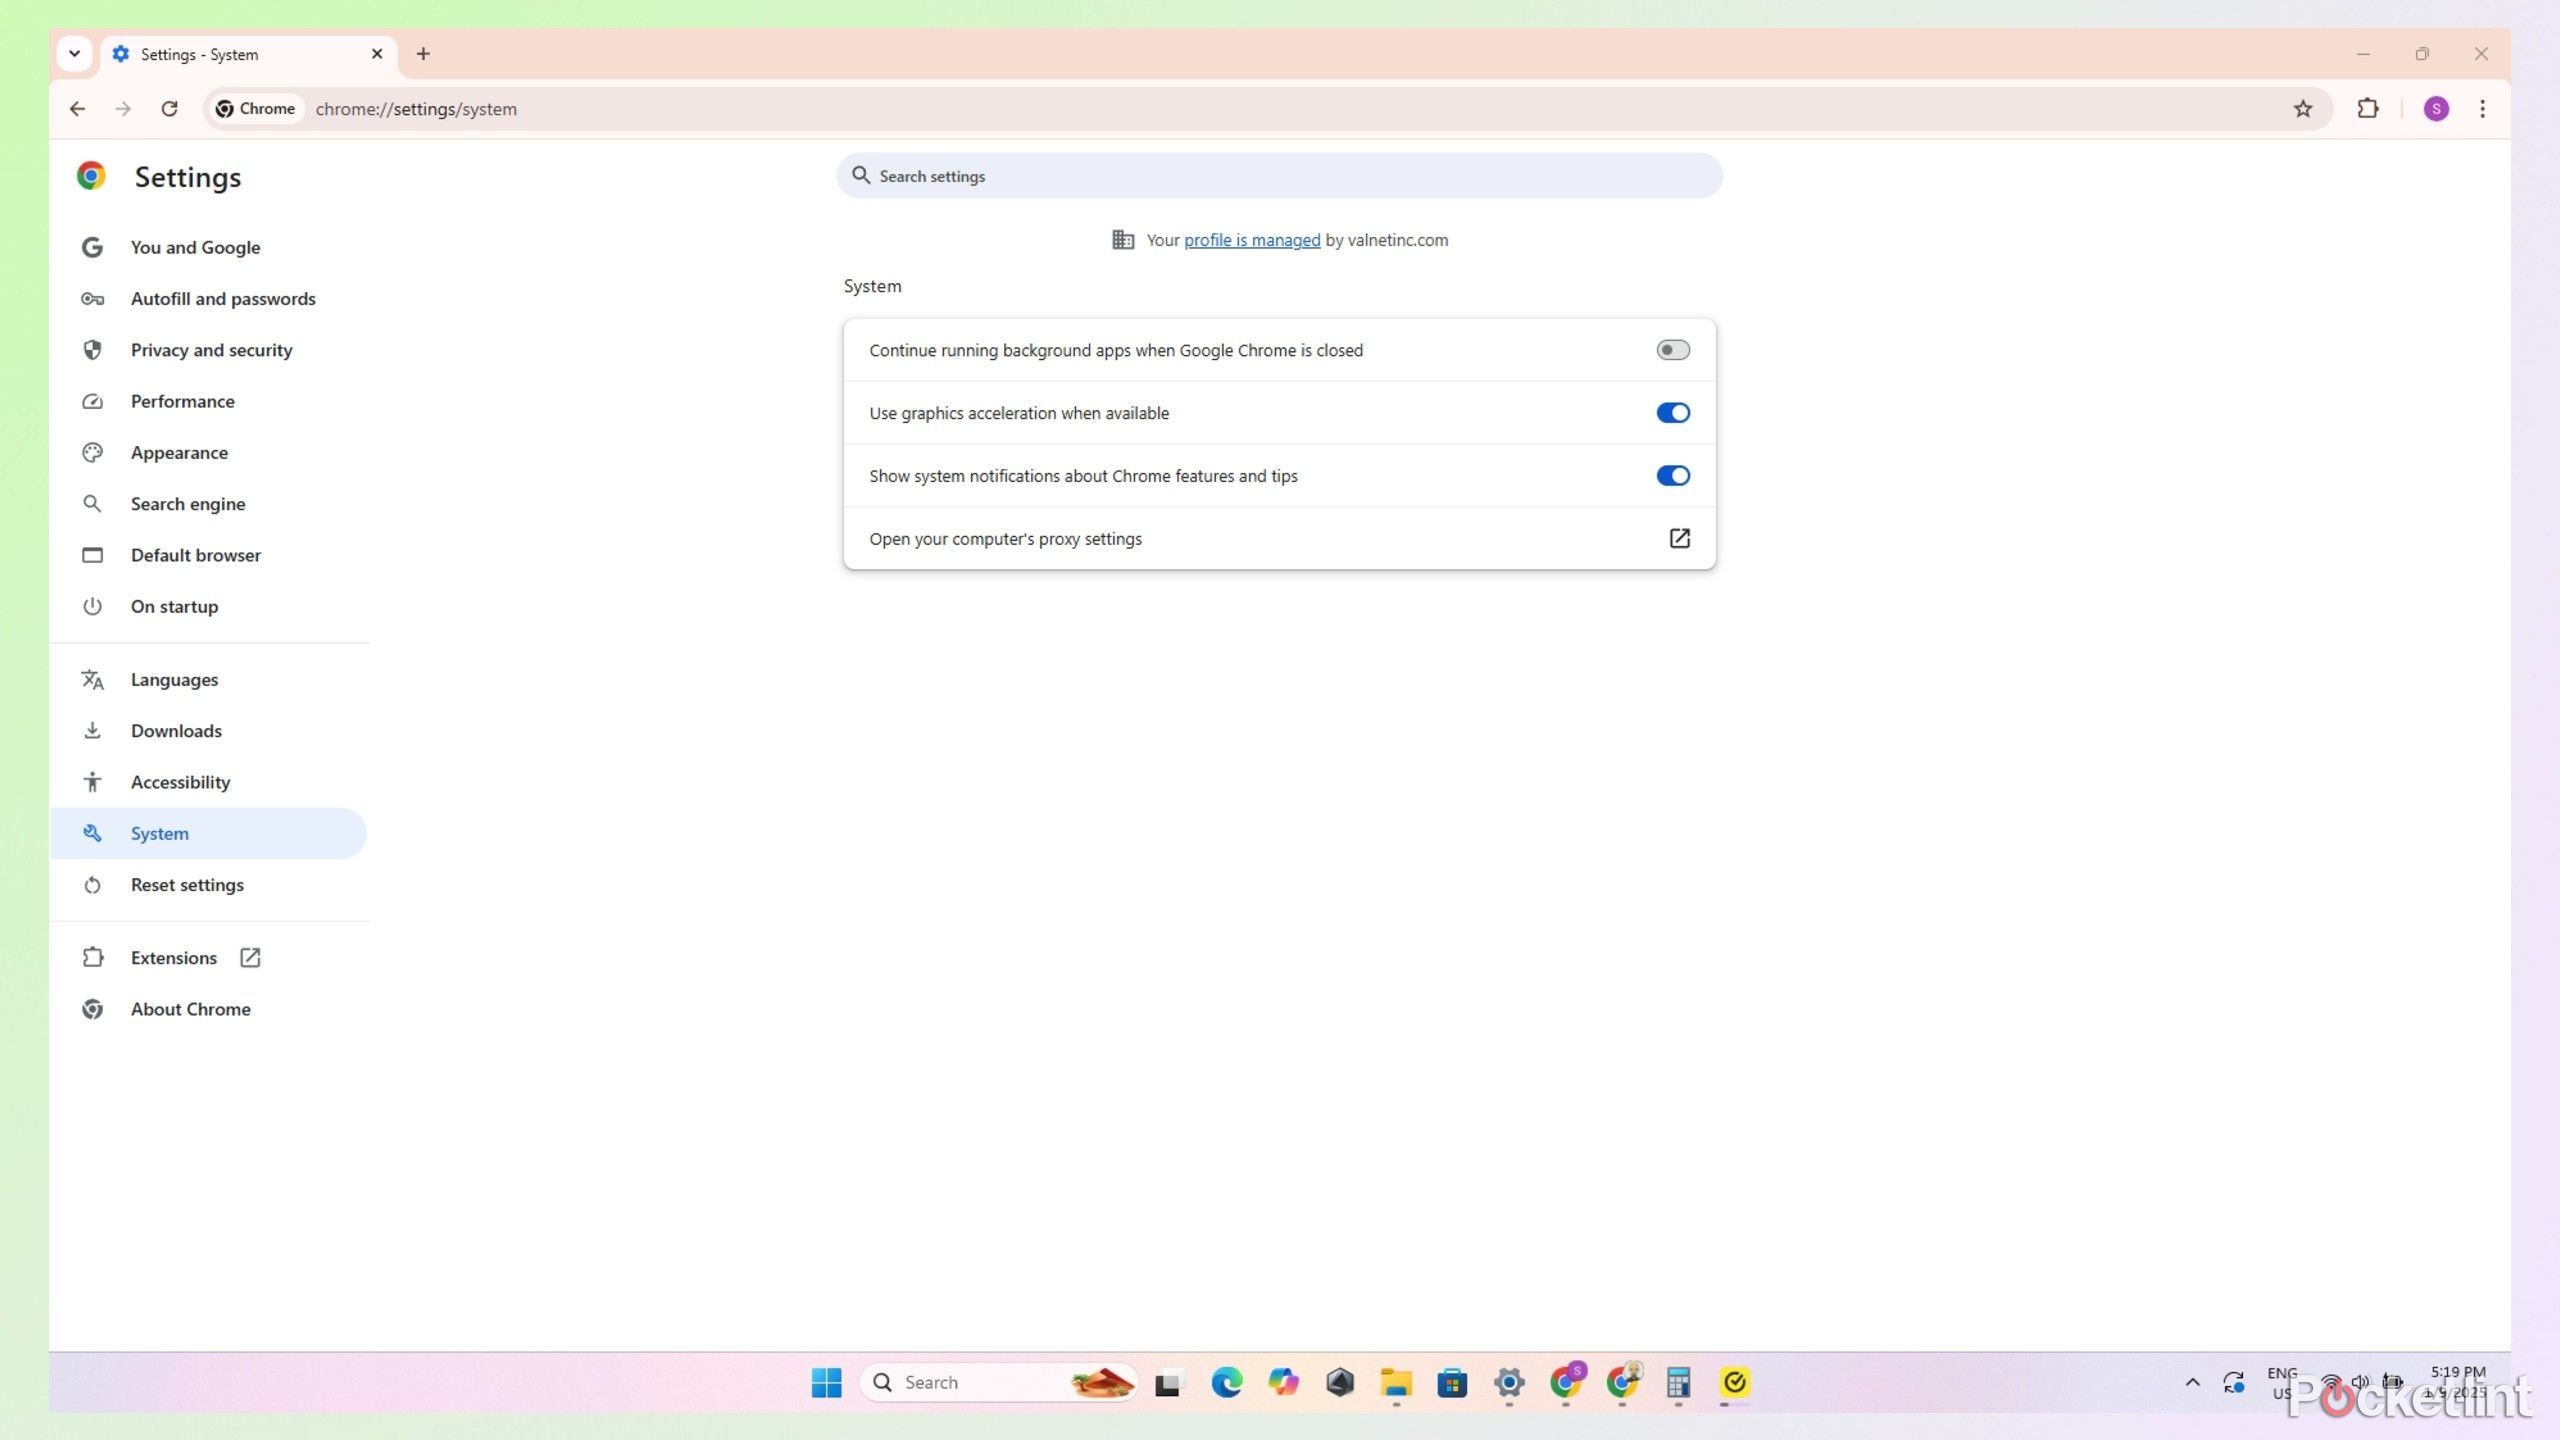Viewport: 2560px width, 1440px height.
Task: Open Chrome three-dot menu
Action: (x=2482, y=109)
